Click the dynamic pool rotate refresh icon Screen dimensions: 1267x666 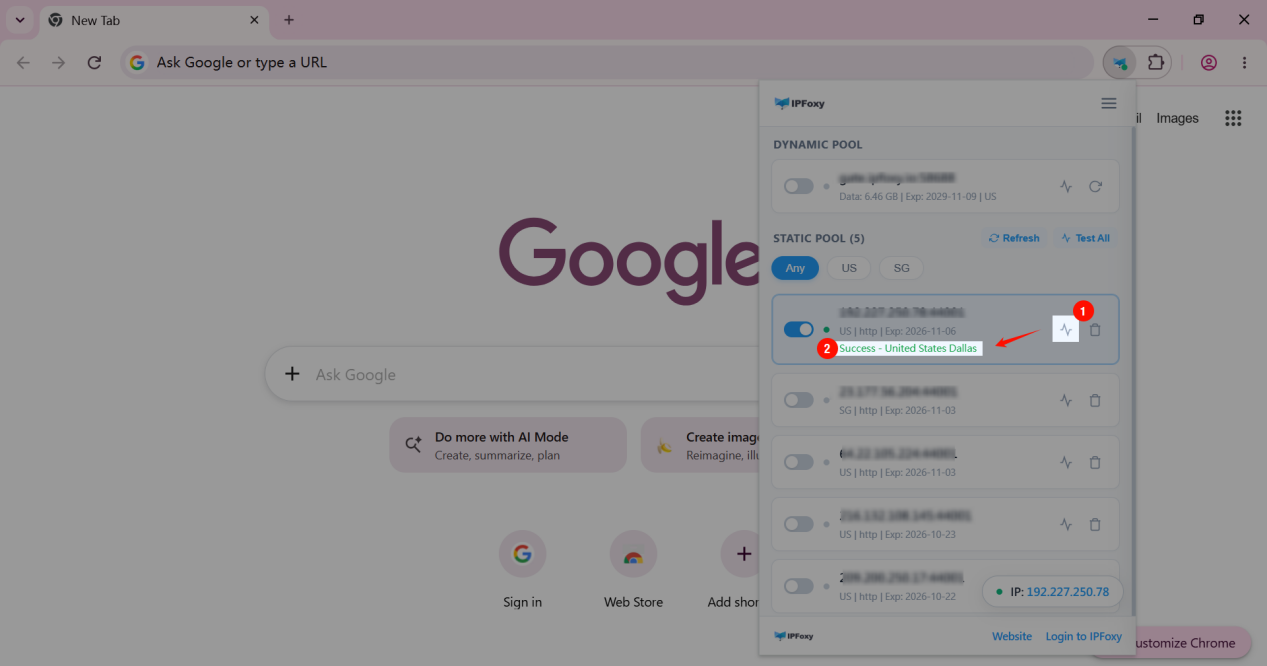click(x=1095, y=186)
